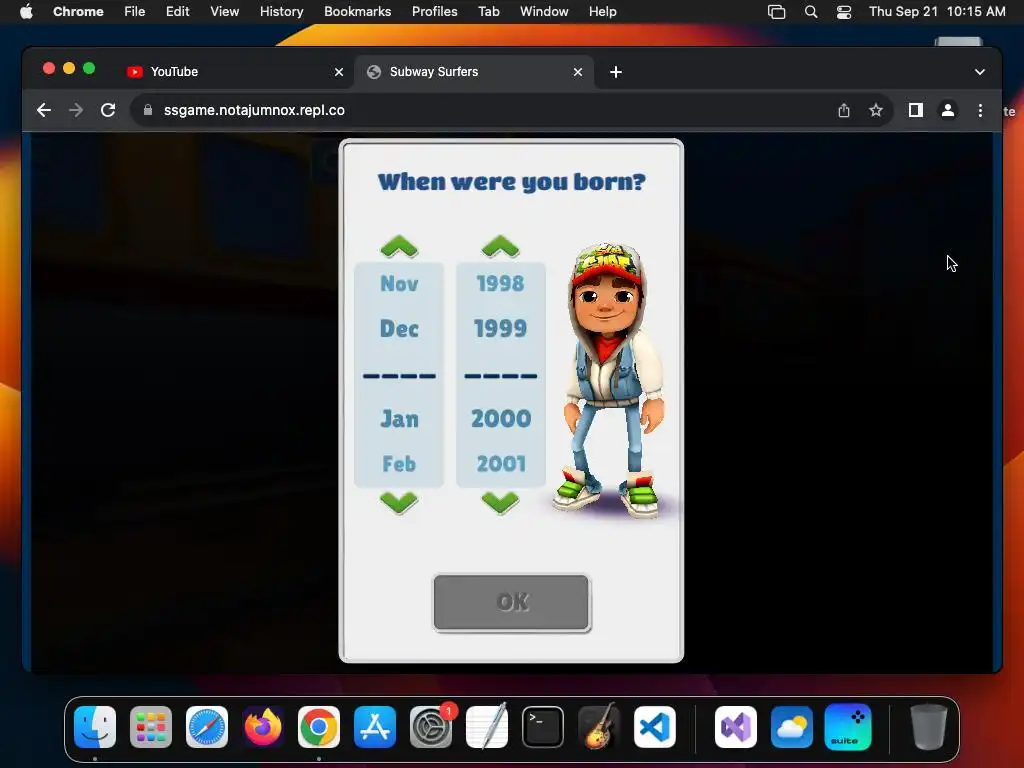The width and height of the screenshot is (1024, 768).
Task: Open Control Center in menu bar
Action: [844, 12]
